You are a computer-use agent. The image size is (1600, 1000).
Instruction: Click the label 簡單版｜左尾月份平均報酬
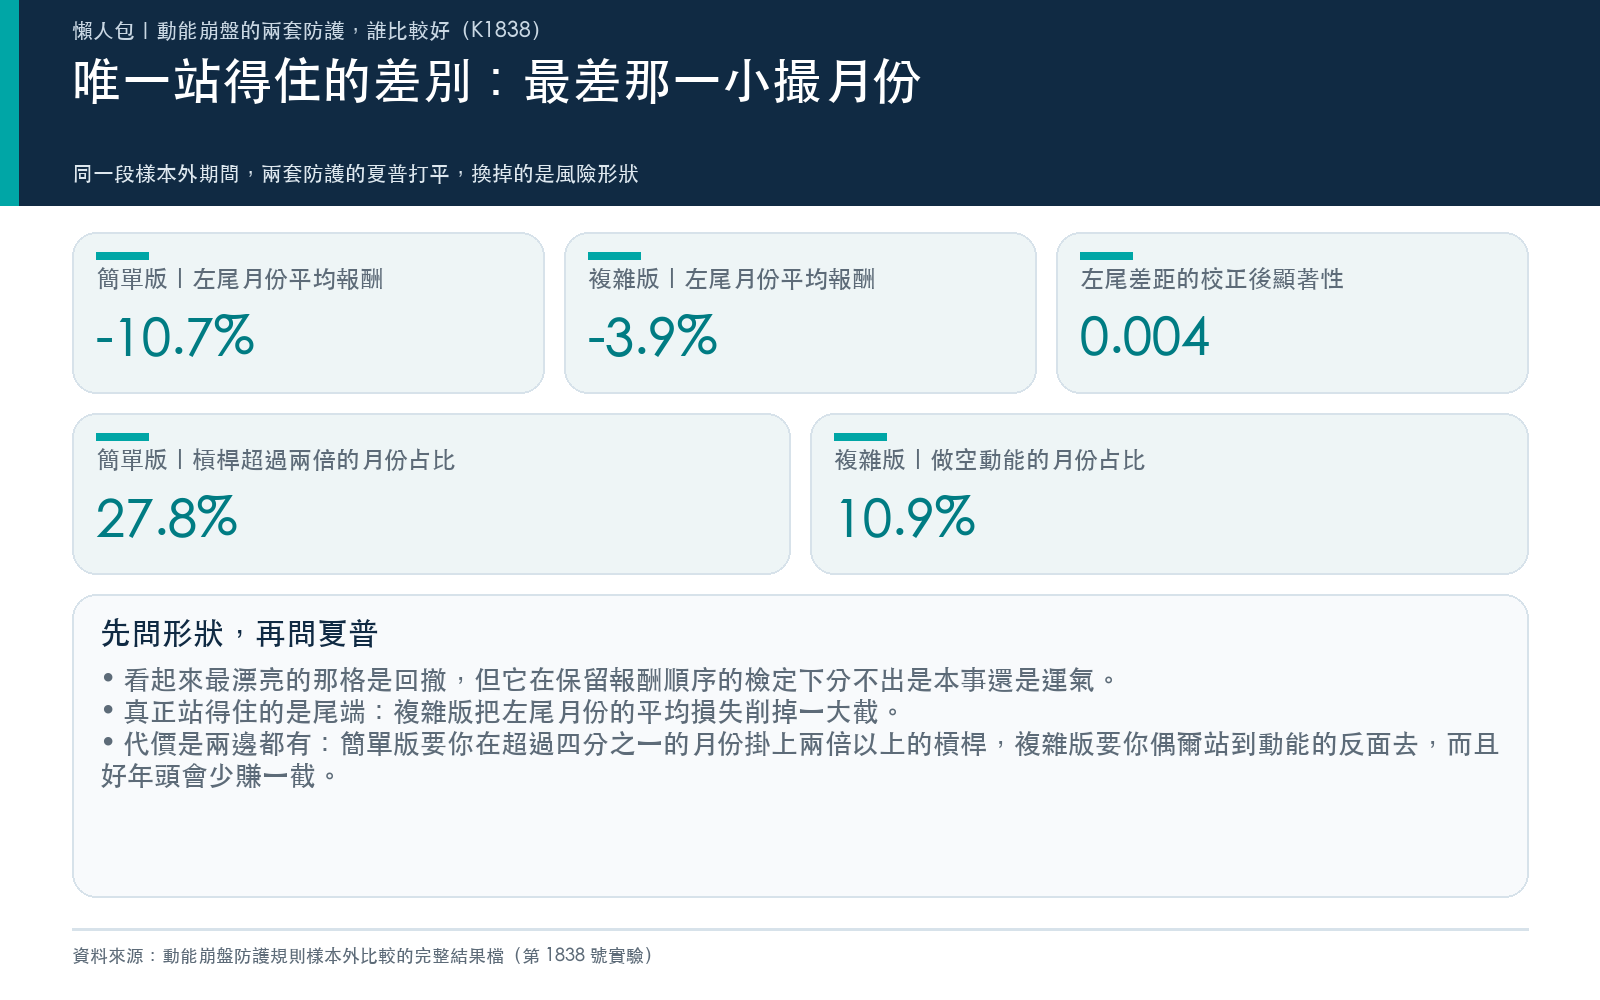tap(240, 279)
